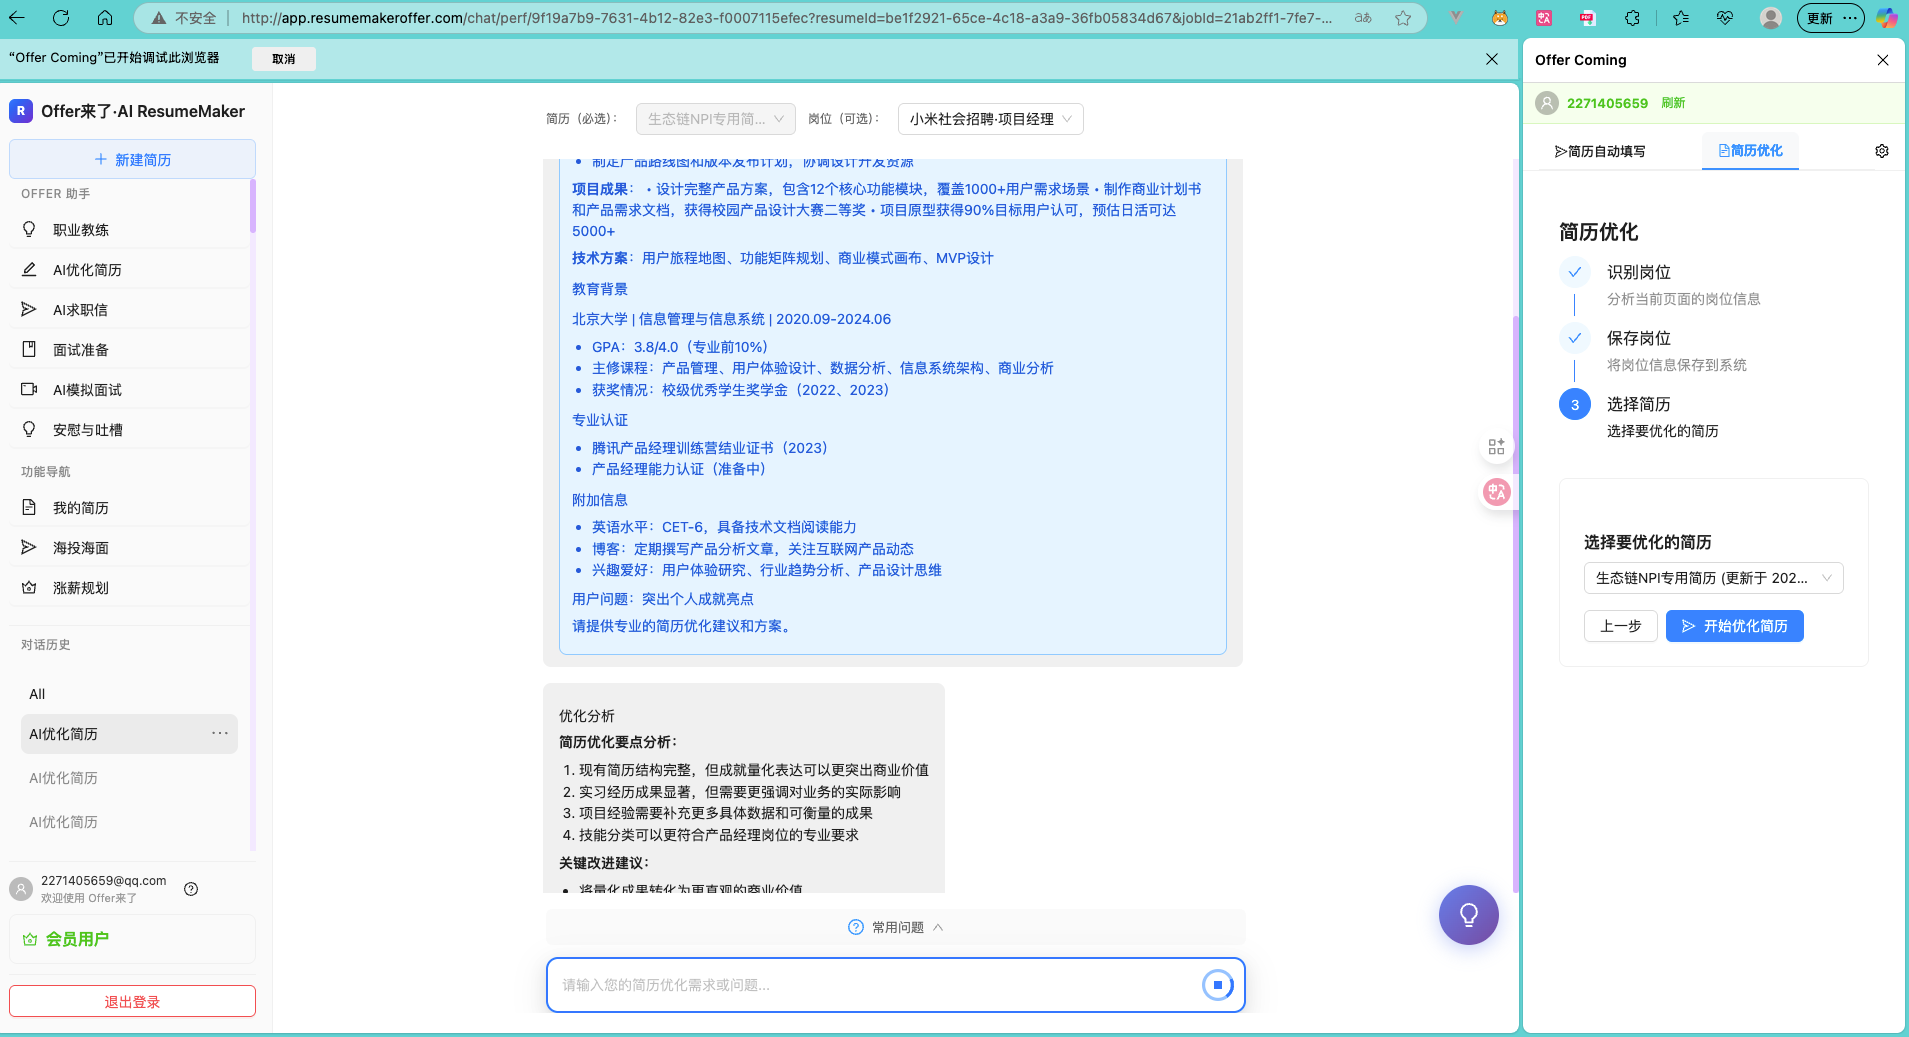The image size is (1909, 1037).
Task: Switch to the 简历优化 tab
Action: tap(1750, 151)
